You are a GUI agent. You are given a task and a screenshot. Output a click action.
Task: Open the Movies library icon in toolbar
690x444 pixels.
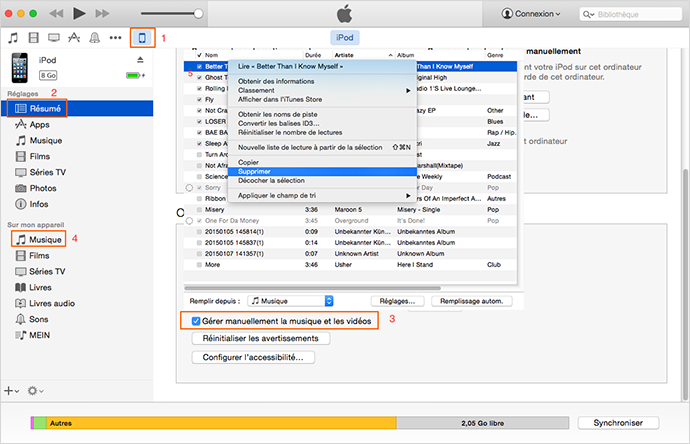click(x=33, y=38)
